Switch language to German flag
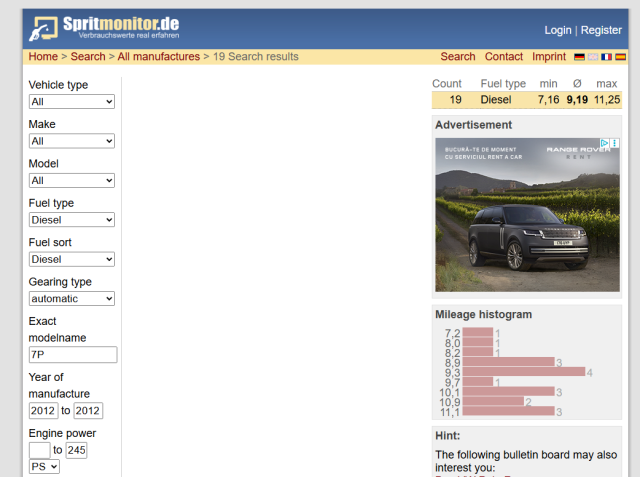Screen dimensions: 640x477 (579, 57)
